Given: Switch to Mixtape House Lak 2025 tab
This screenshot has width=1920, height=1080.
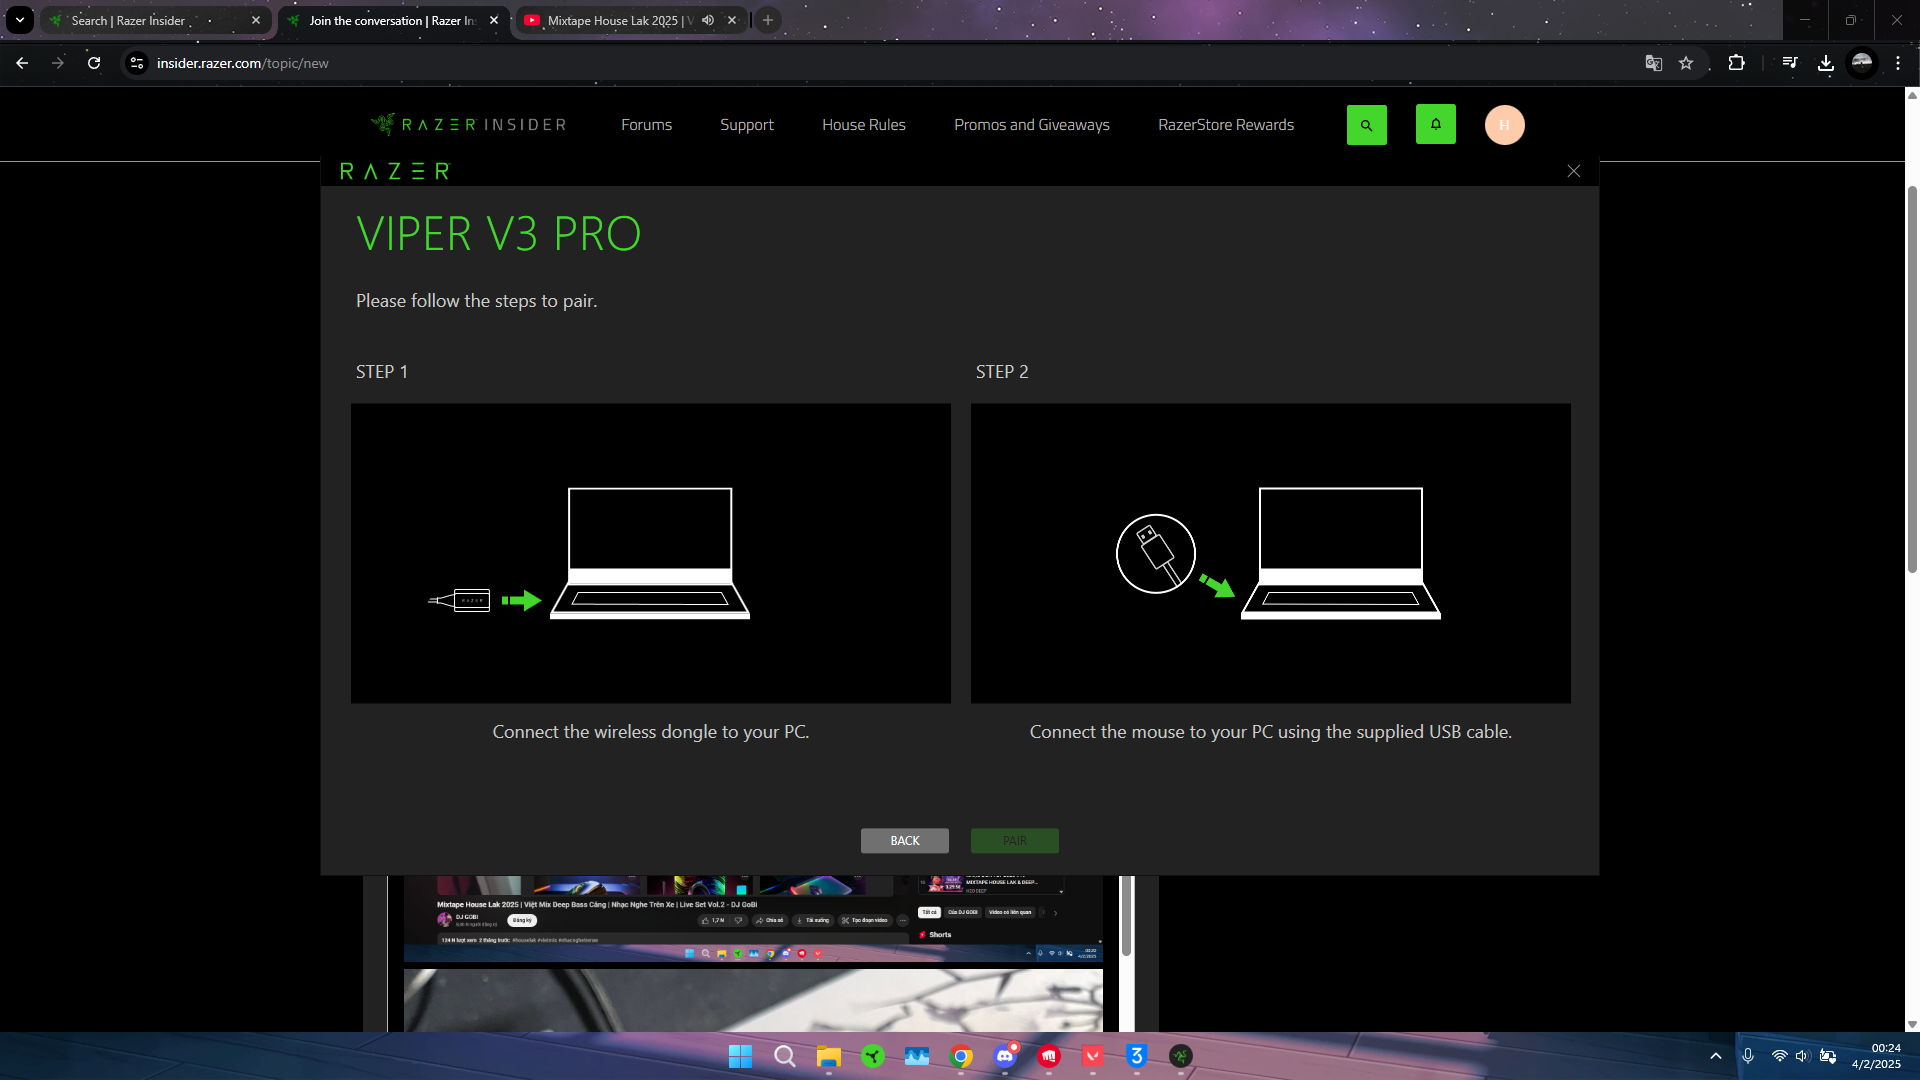Looking at the screenshot, I should (620, 20).
